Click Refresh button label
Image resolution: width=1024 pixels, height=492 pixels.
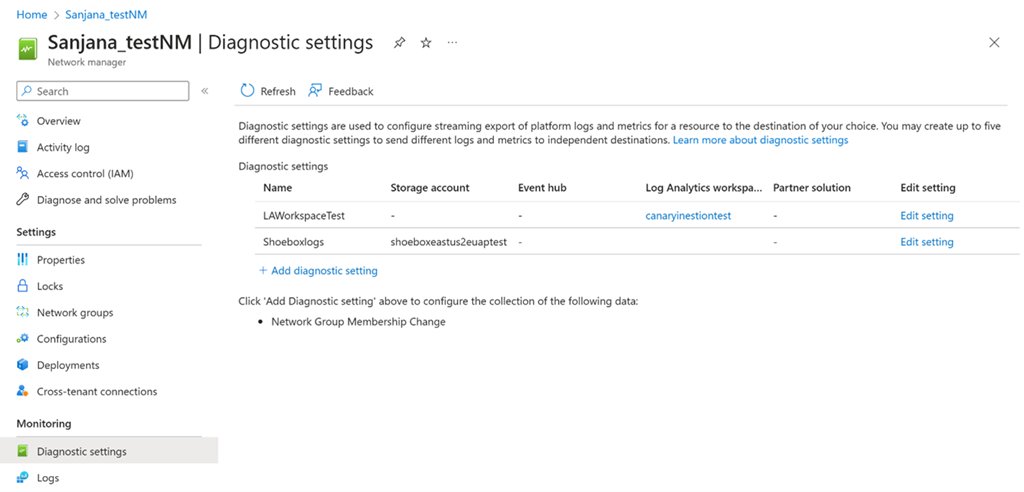[x=278, y=91]
